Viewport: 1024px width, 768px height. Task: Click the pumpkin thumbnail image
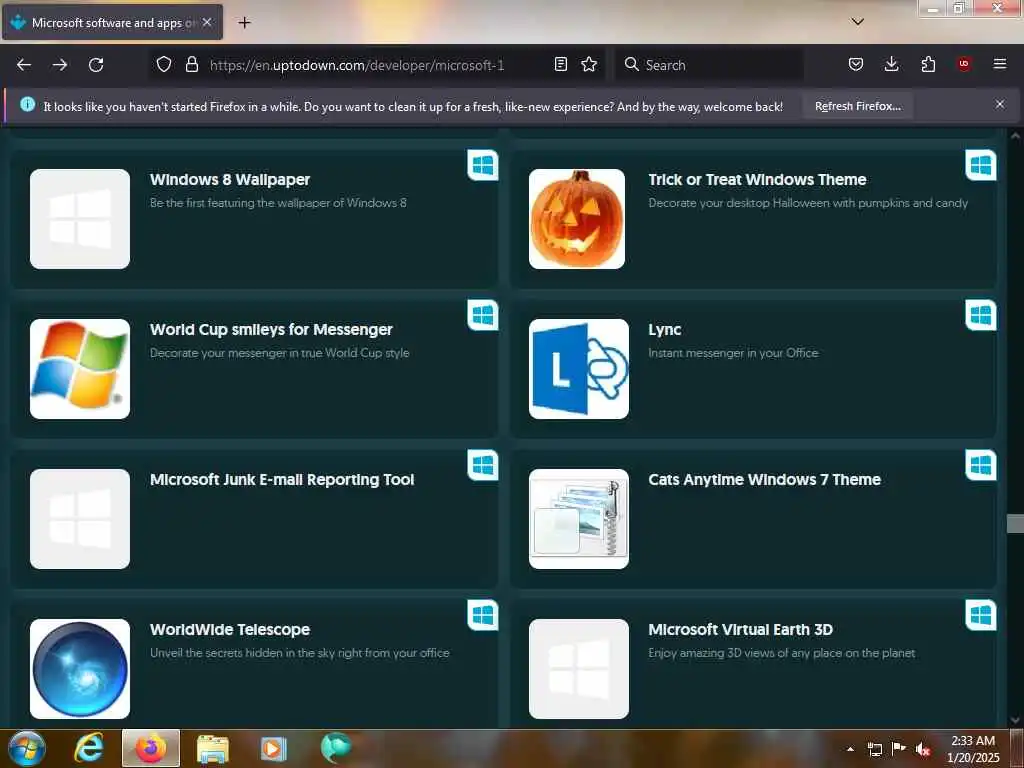(577, 219)
